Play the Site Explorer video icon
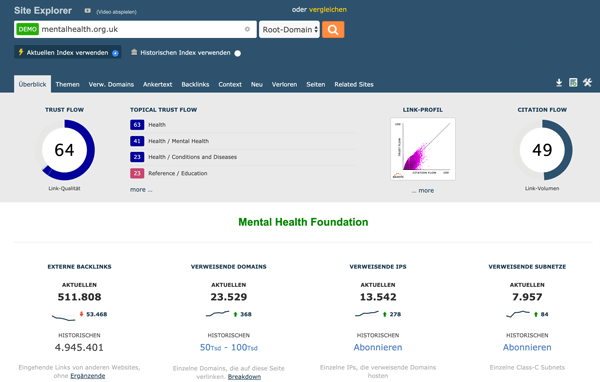Screen dimensions: 600x382 [x=88, y=11]
